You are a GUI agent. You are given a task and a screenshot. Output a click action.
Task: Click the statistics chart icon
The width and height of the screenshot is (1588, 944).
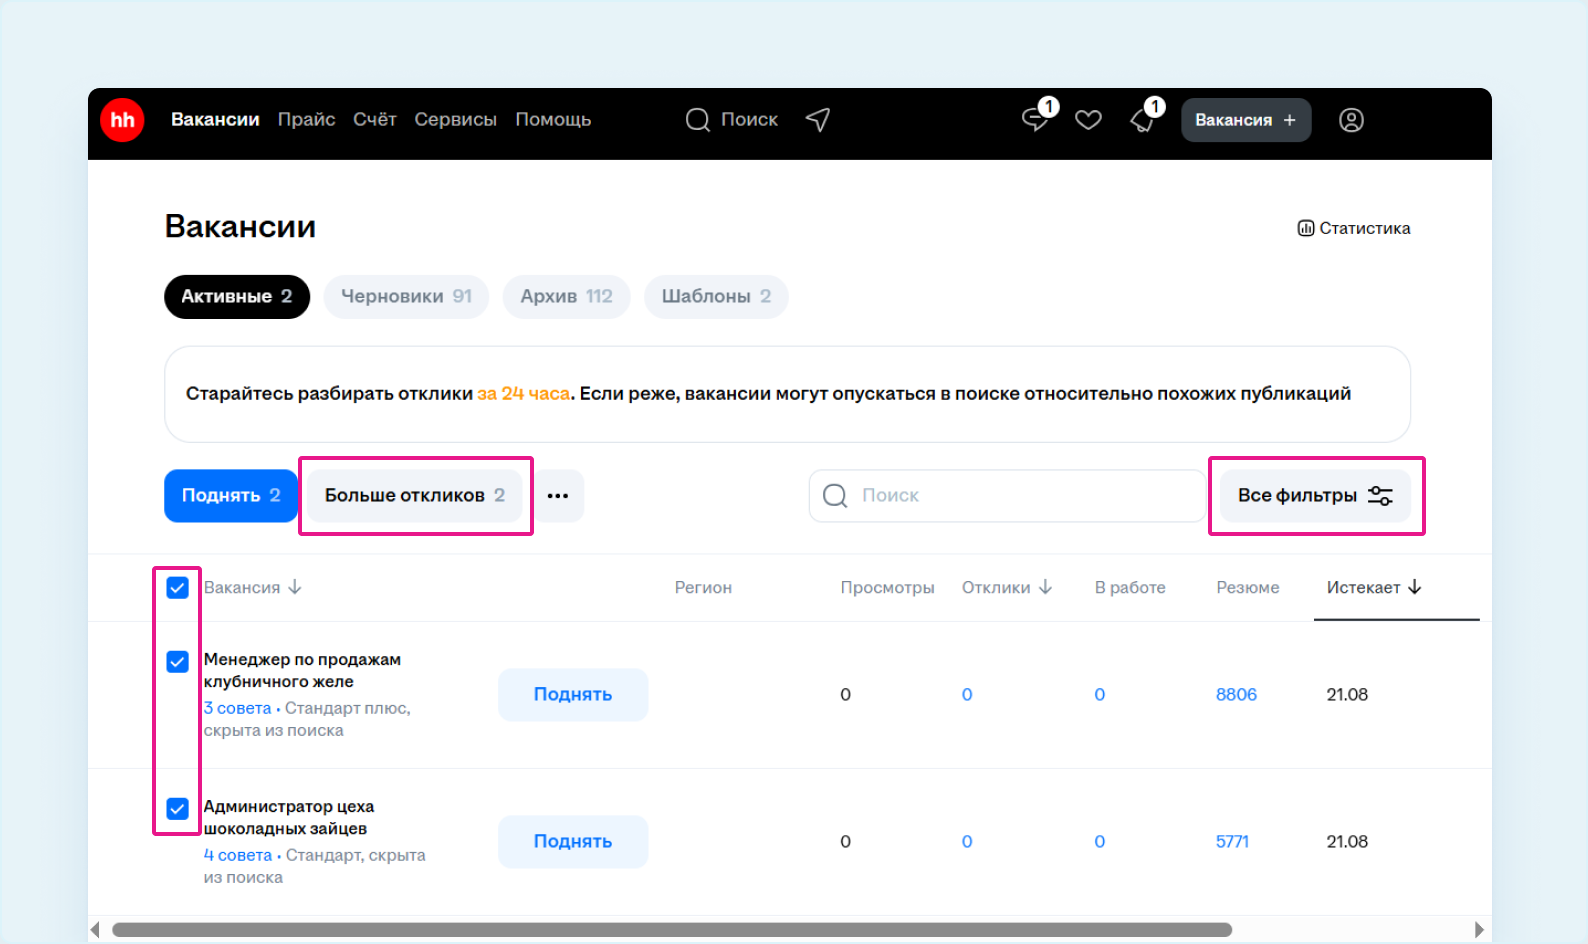[1306, 228]
